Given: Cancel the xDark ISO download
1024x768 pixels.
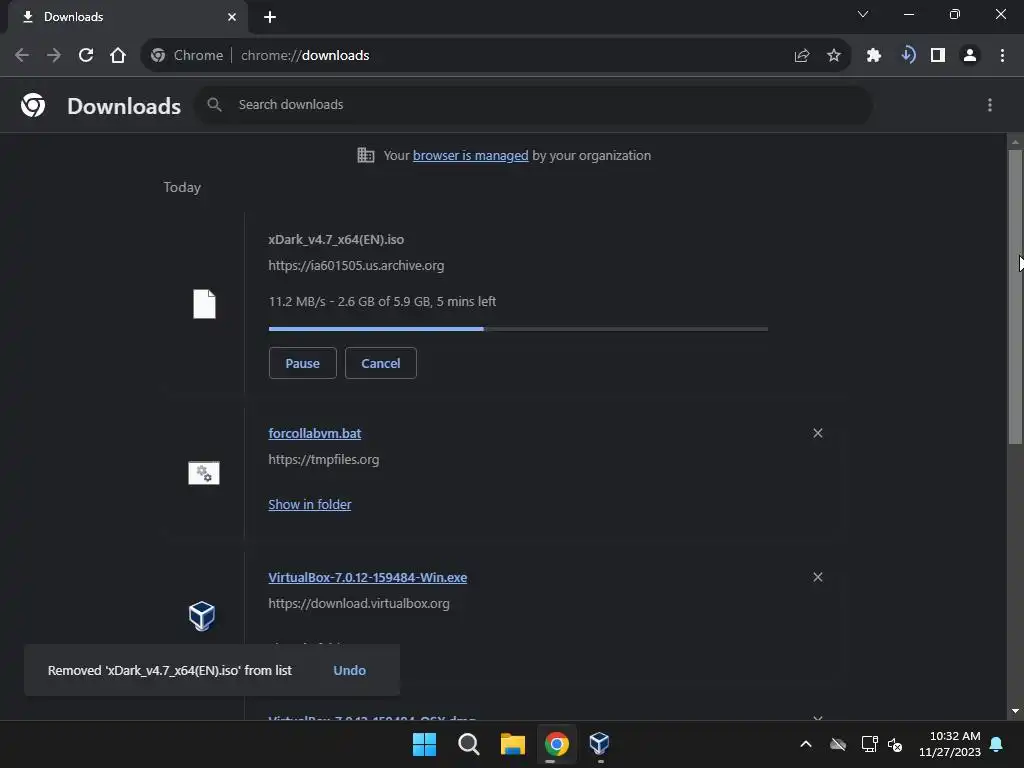Looking at the screenshot, I should pos(381,363).
